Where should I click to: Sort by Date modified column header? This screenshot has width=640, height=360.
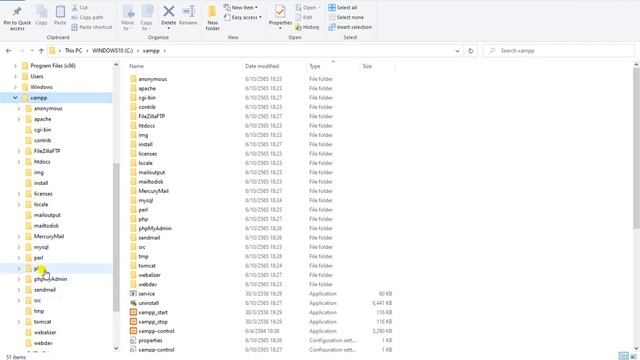tap(262, 66)
